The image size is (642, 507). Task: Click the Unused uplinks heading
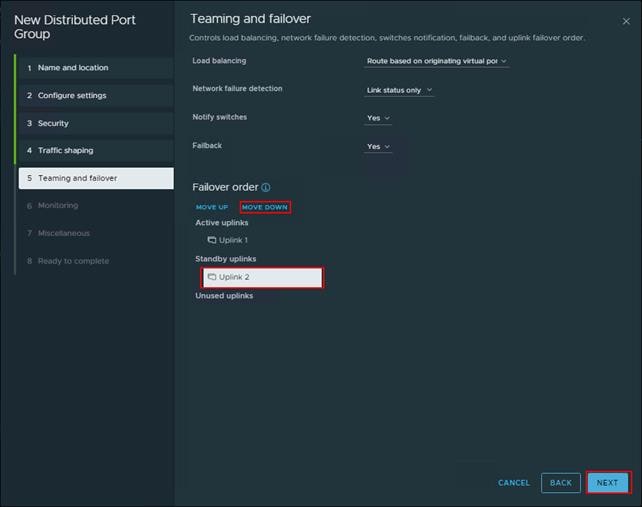point(224,296)
